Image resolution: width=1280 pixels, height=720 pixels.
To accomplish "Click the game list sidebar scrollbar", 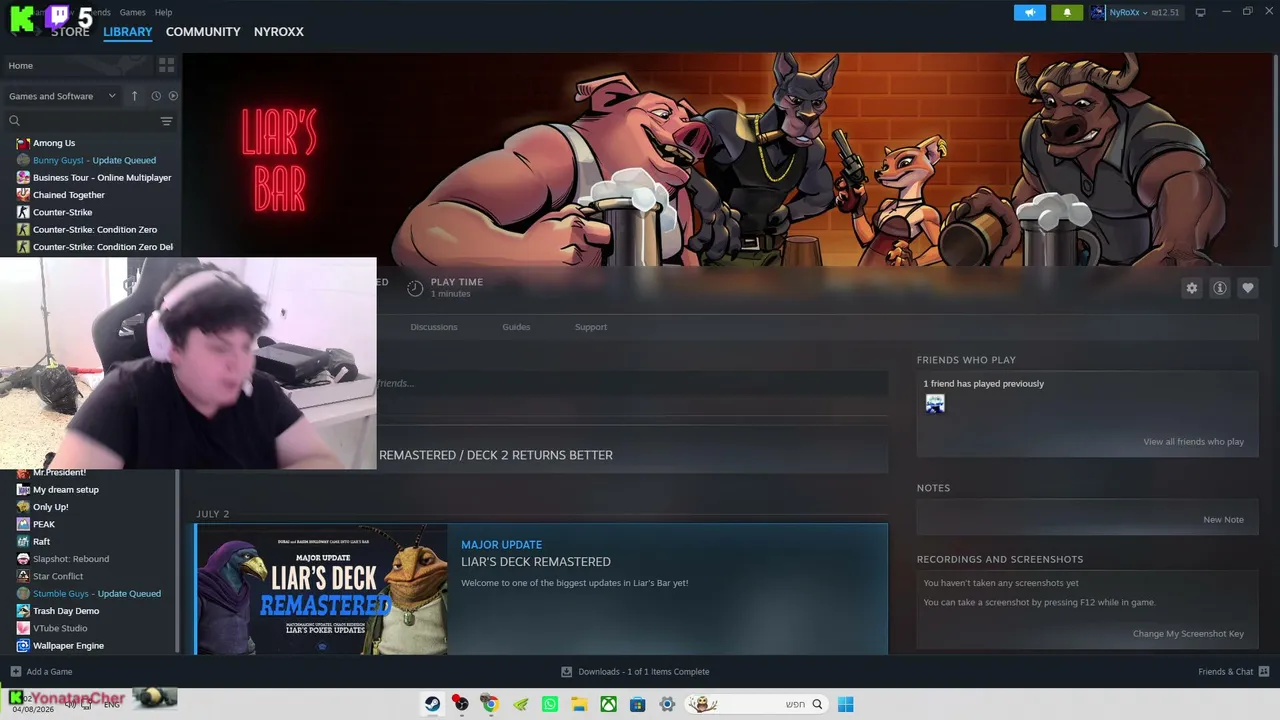I will click(178, 560).
